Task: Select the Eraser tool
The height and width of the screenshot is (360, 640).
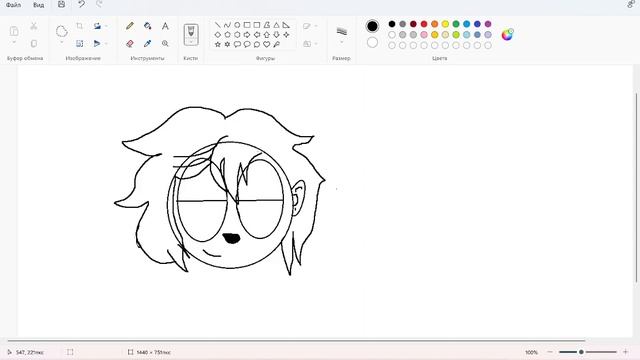Action: (x=130, y=43)
